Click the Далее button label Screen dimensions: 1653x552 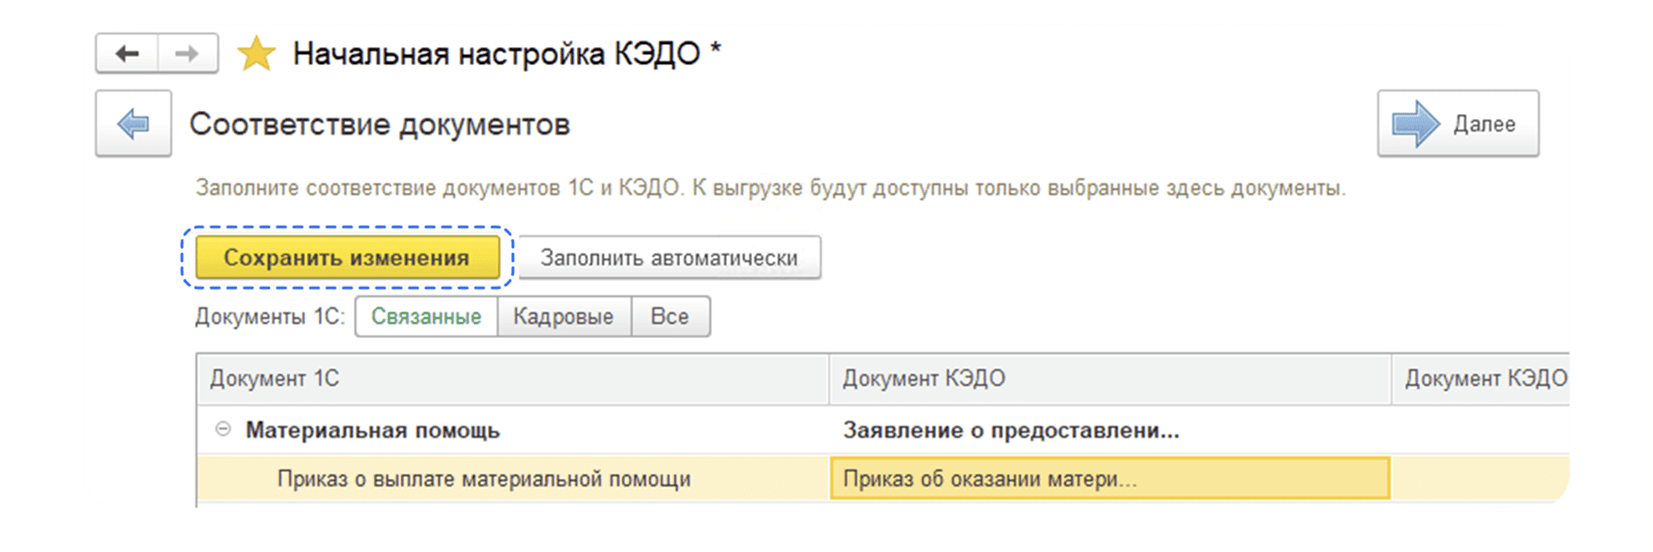tap(1484, 124)
